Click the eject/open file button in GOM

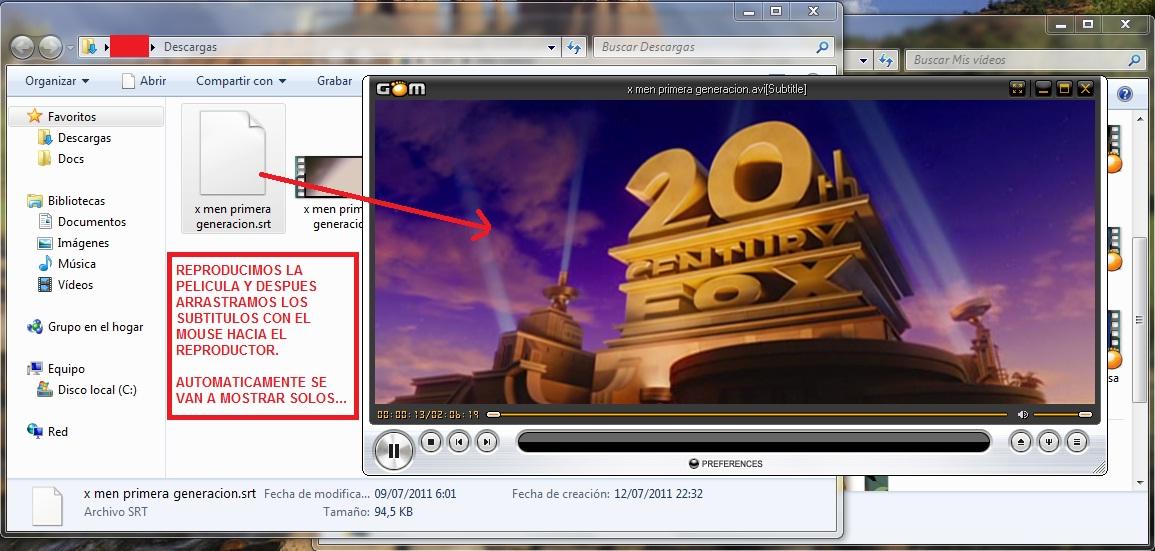click(x=1021, y=442)
